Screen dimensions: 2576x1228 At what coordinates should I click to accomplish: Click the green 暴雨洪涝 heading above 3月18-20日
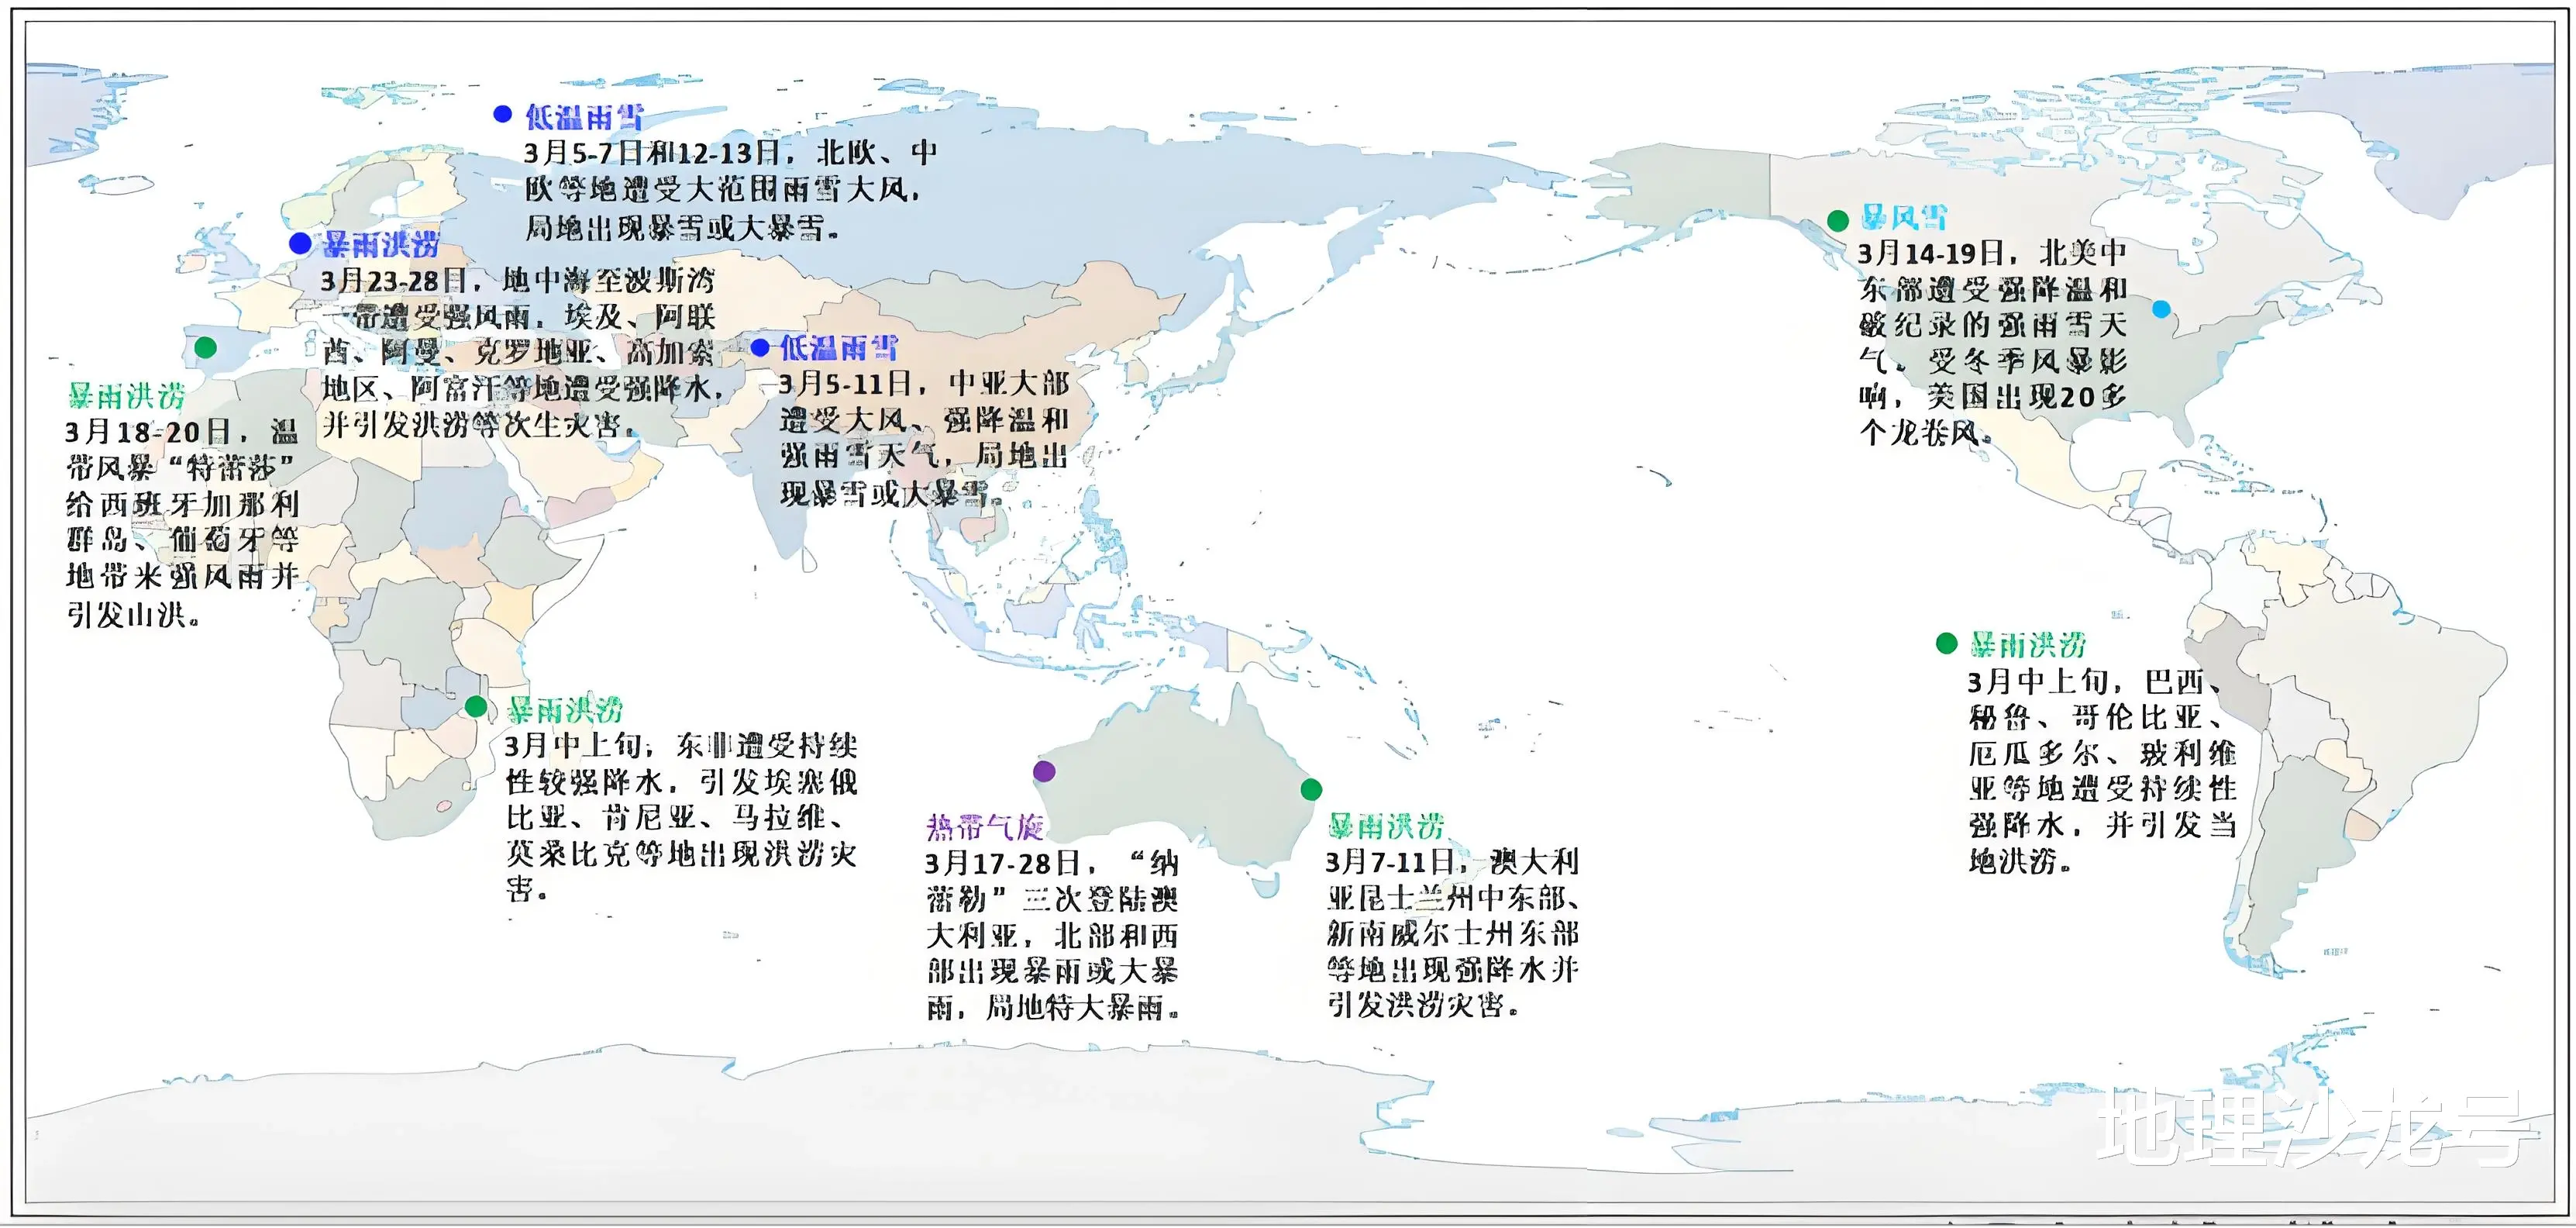[127, 396]
